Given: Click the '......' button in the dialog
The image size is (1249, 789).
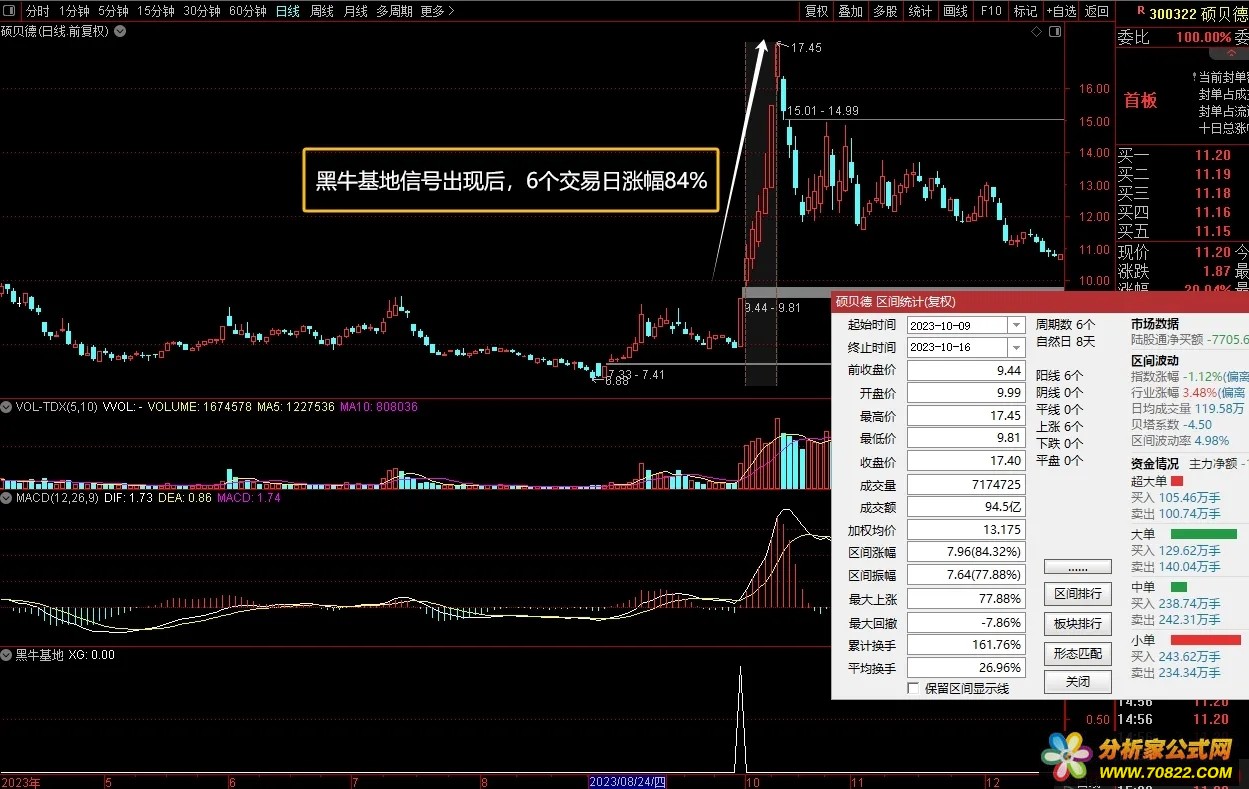Looking at the screenshot, I should (x=1077, y=567).
